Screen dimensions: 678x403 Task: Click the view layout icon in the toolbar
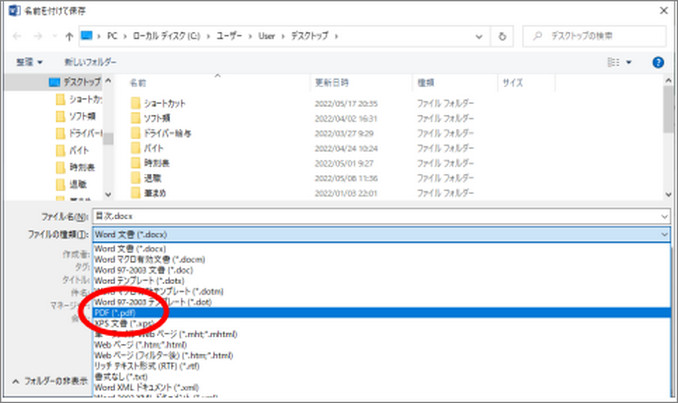(x=613, y=62)
